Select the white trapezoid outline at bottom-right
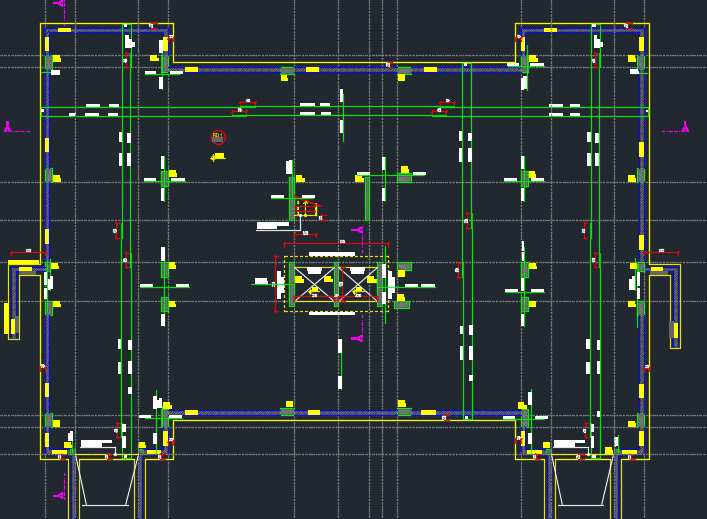707x519 pixels. pyautogui.click(x=583, y=482)
